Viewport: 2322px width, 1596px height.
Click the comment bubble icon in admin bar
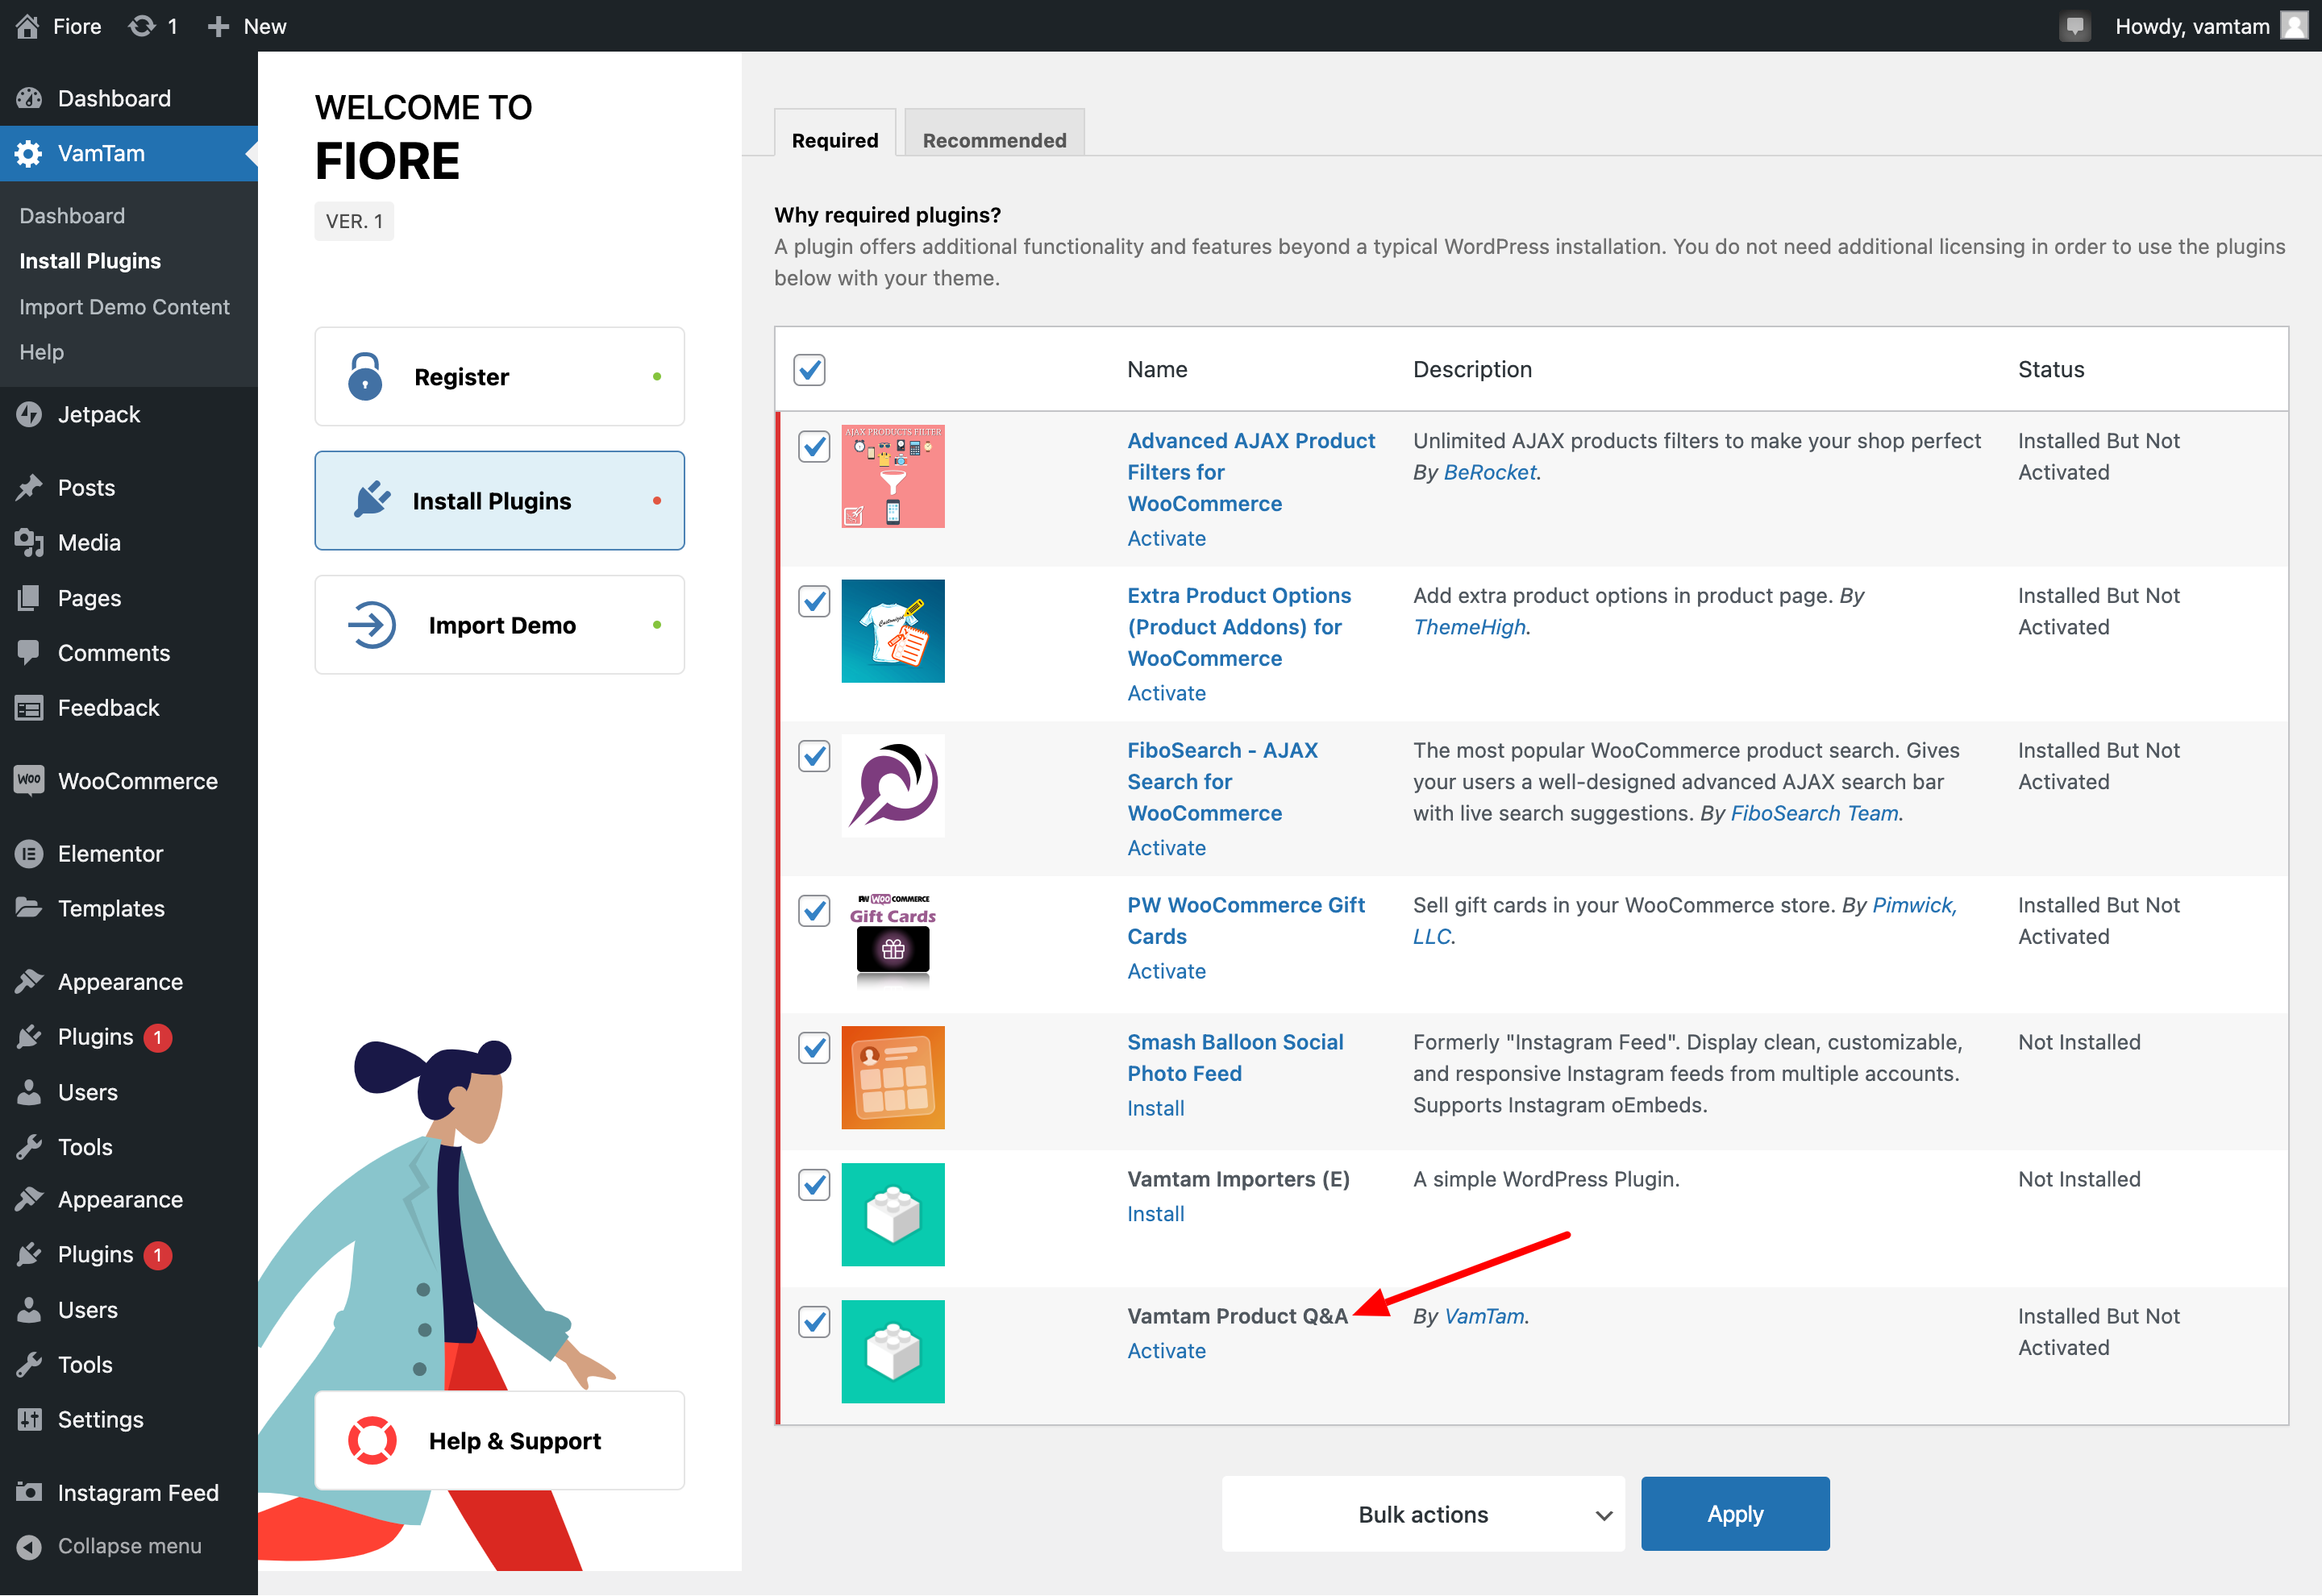2075,26
